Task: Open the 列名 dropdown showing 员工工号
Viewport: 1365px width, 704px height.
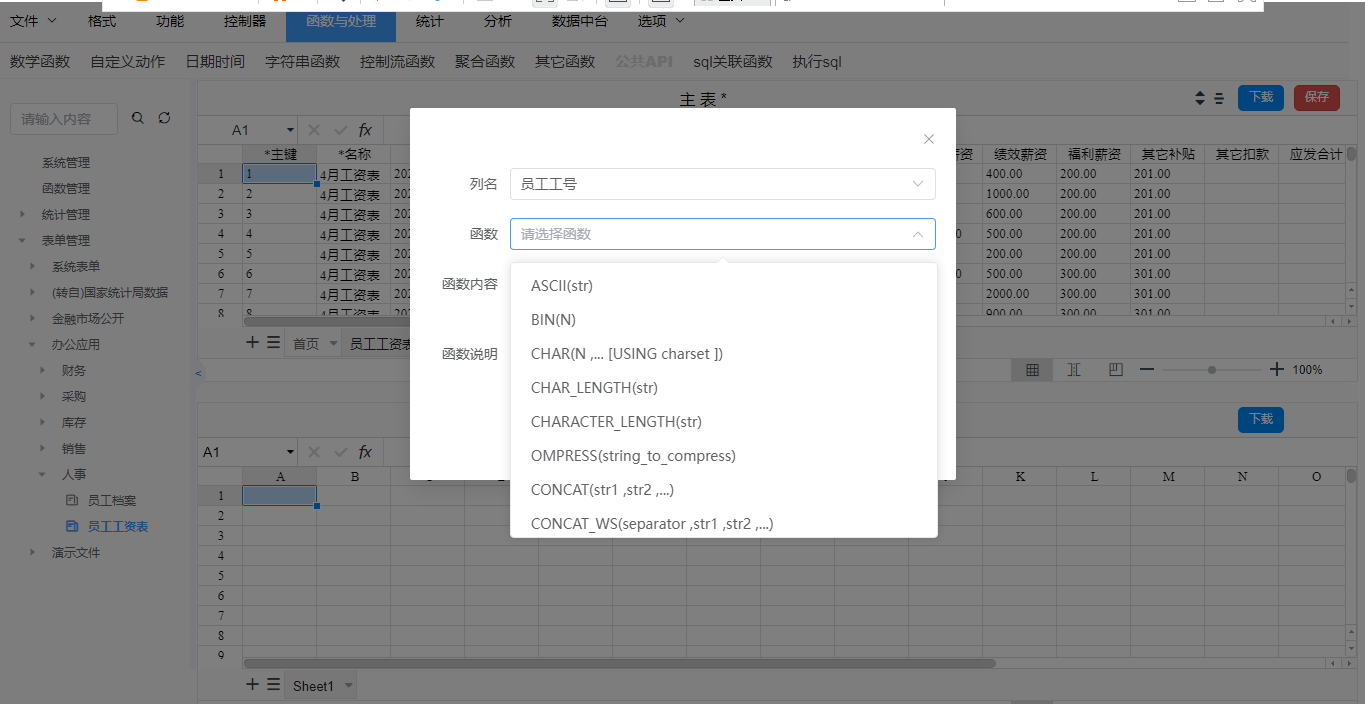Action: coord(722,184)
